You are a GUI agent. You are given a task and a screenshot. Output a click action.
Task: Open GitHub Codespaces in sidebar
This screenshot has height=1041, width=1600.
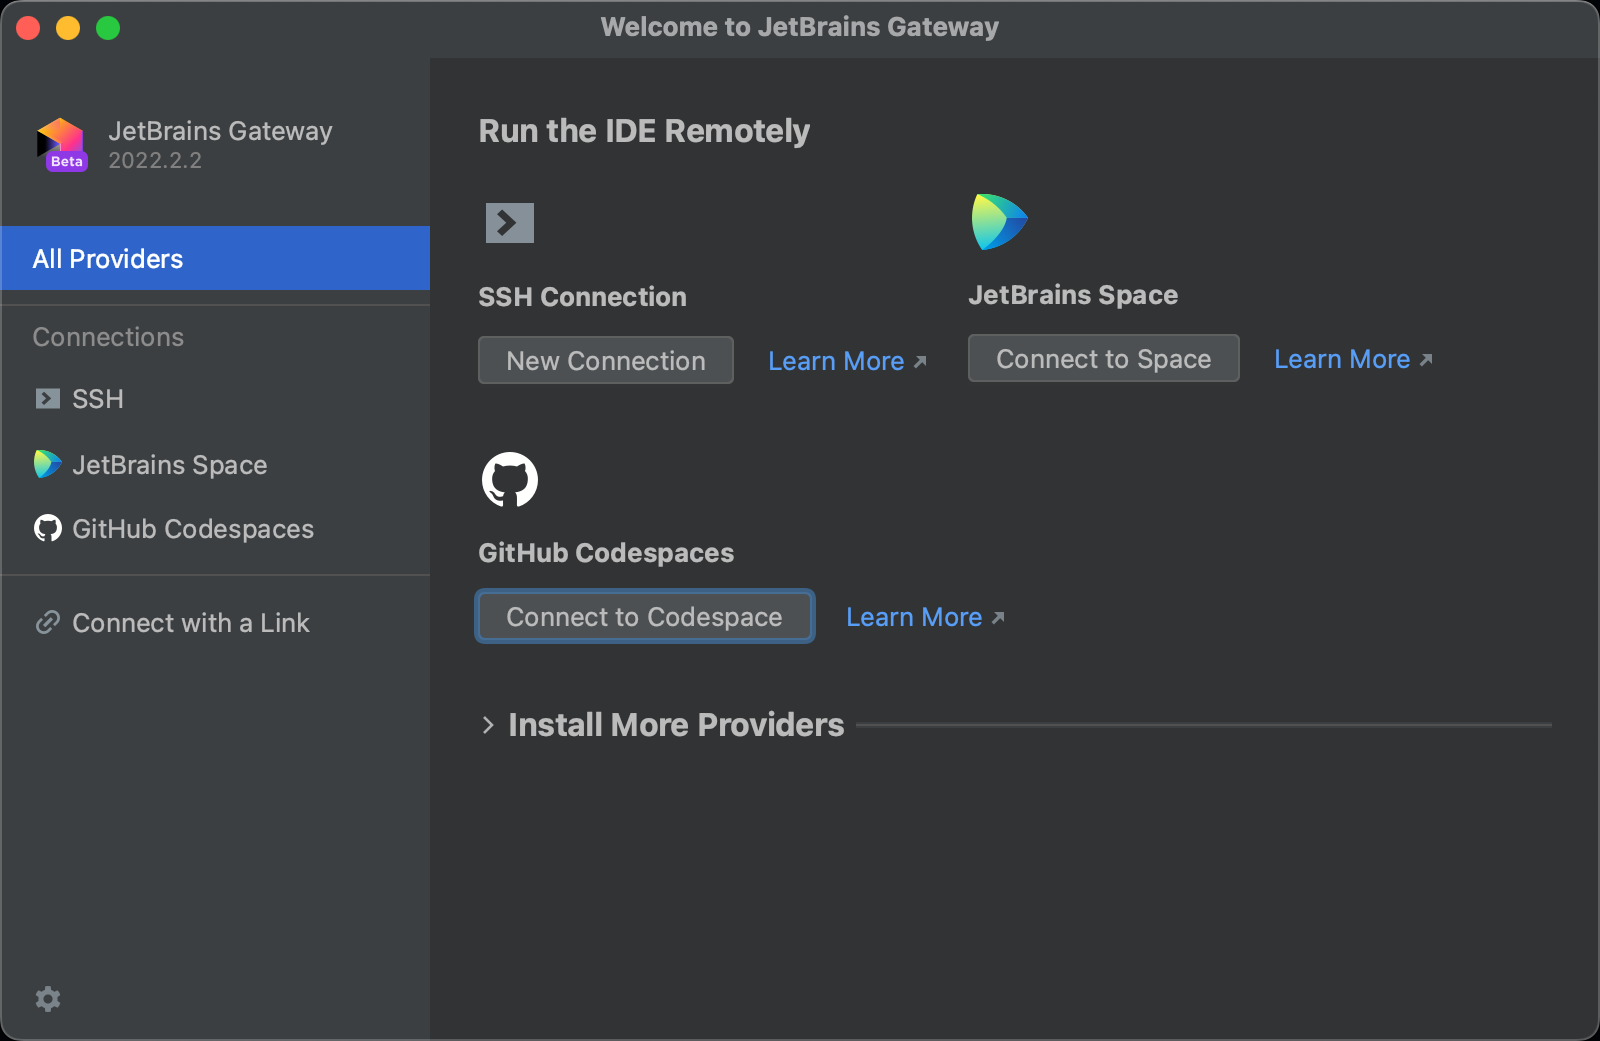(215, 529)
